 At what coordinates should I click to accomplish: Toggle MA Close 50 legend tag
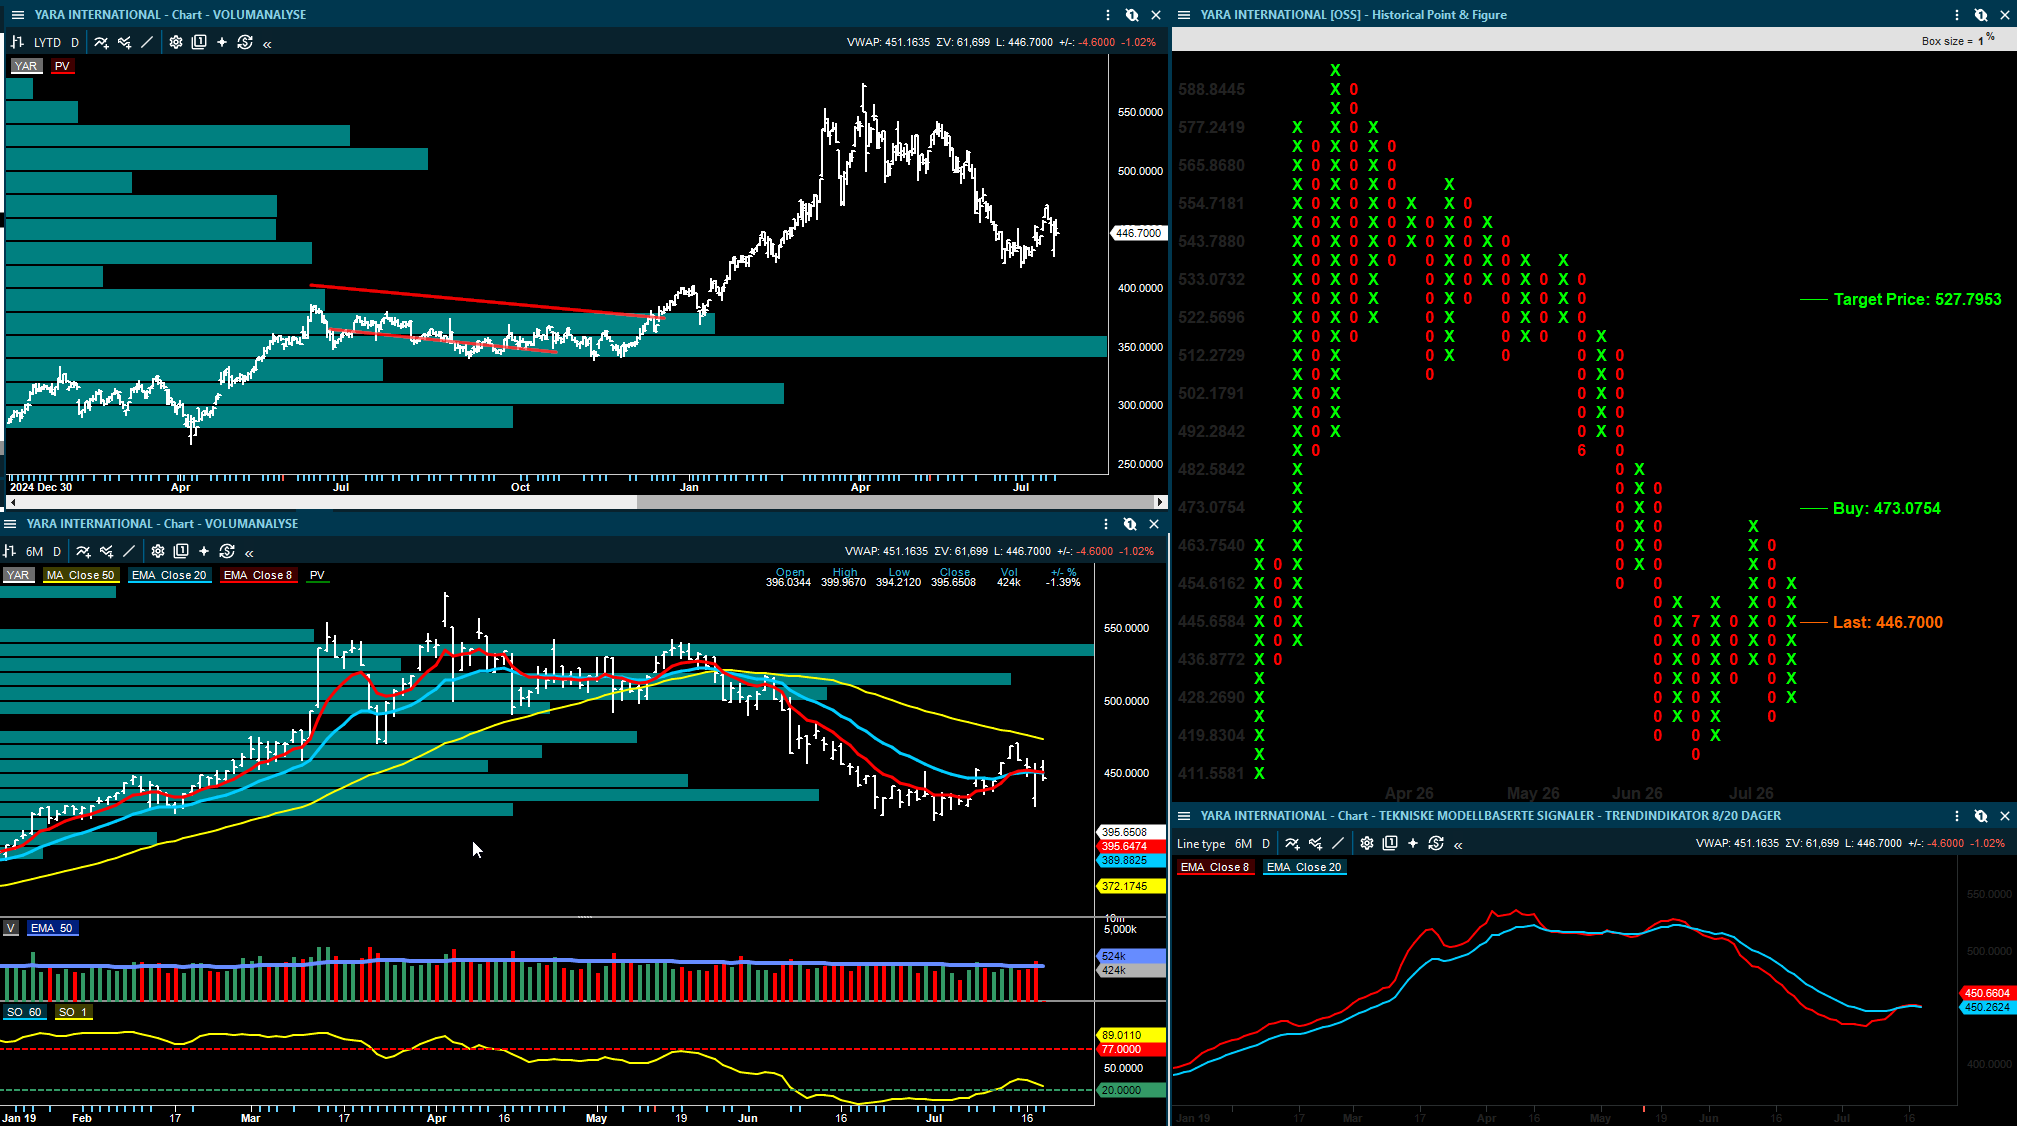(x=81, y=575)
